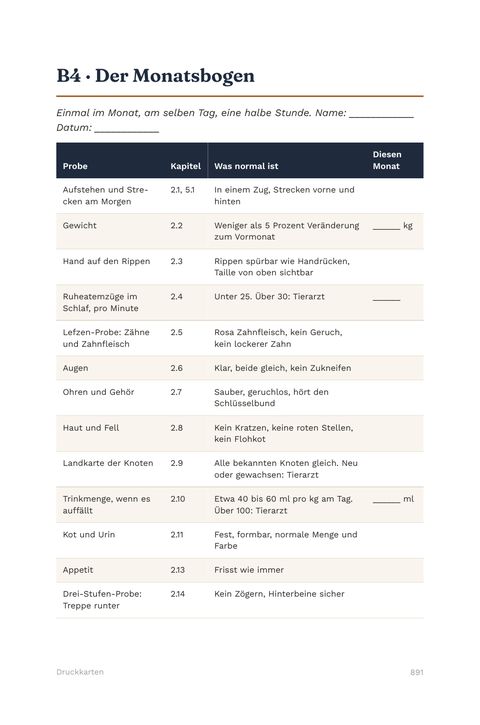Click the 'Was normal ist' header

click(246, 166)
